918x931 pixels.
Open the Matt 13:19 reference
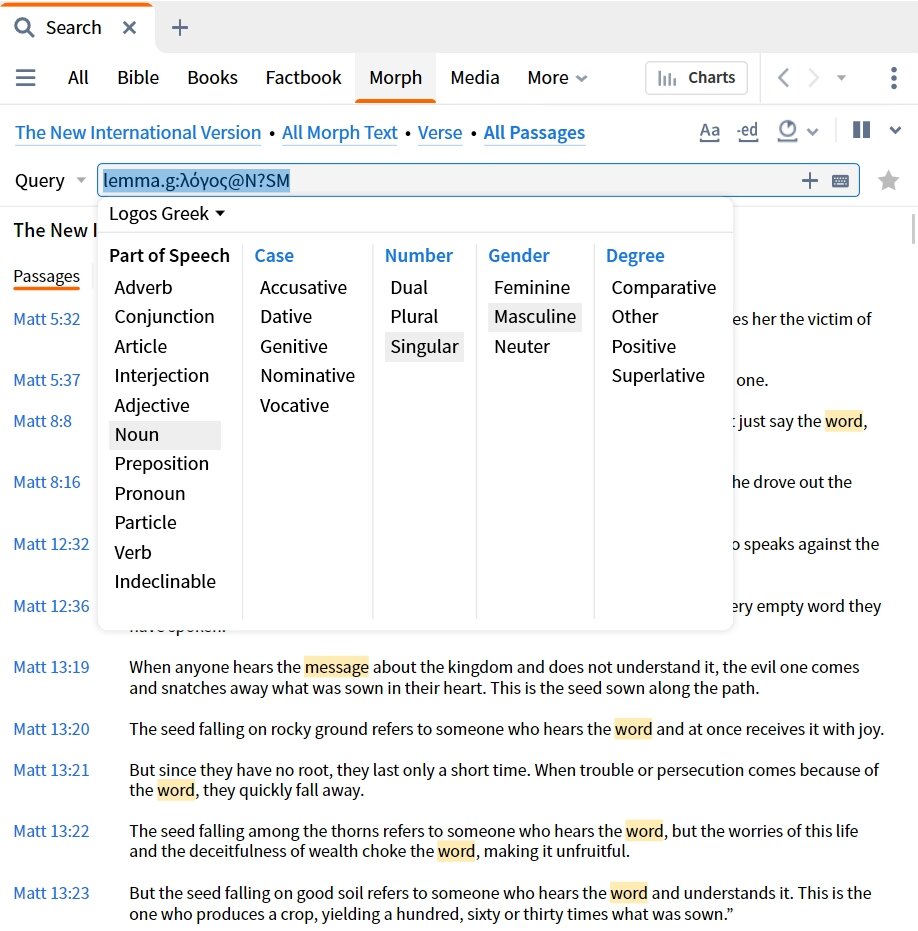tap(52, 667)
